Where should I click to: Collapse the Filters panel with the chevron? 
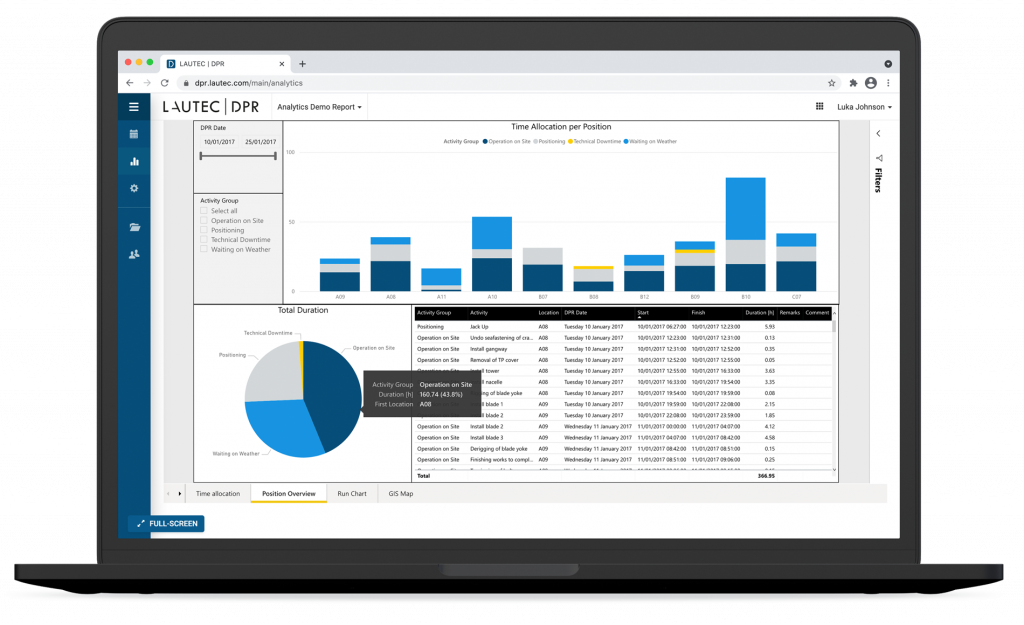[877, 133]
